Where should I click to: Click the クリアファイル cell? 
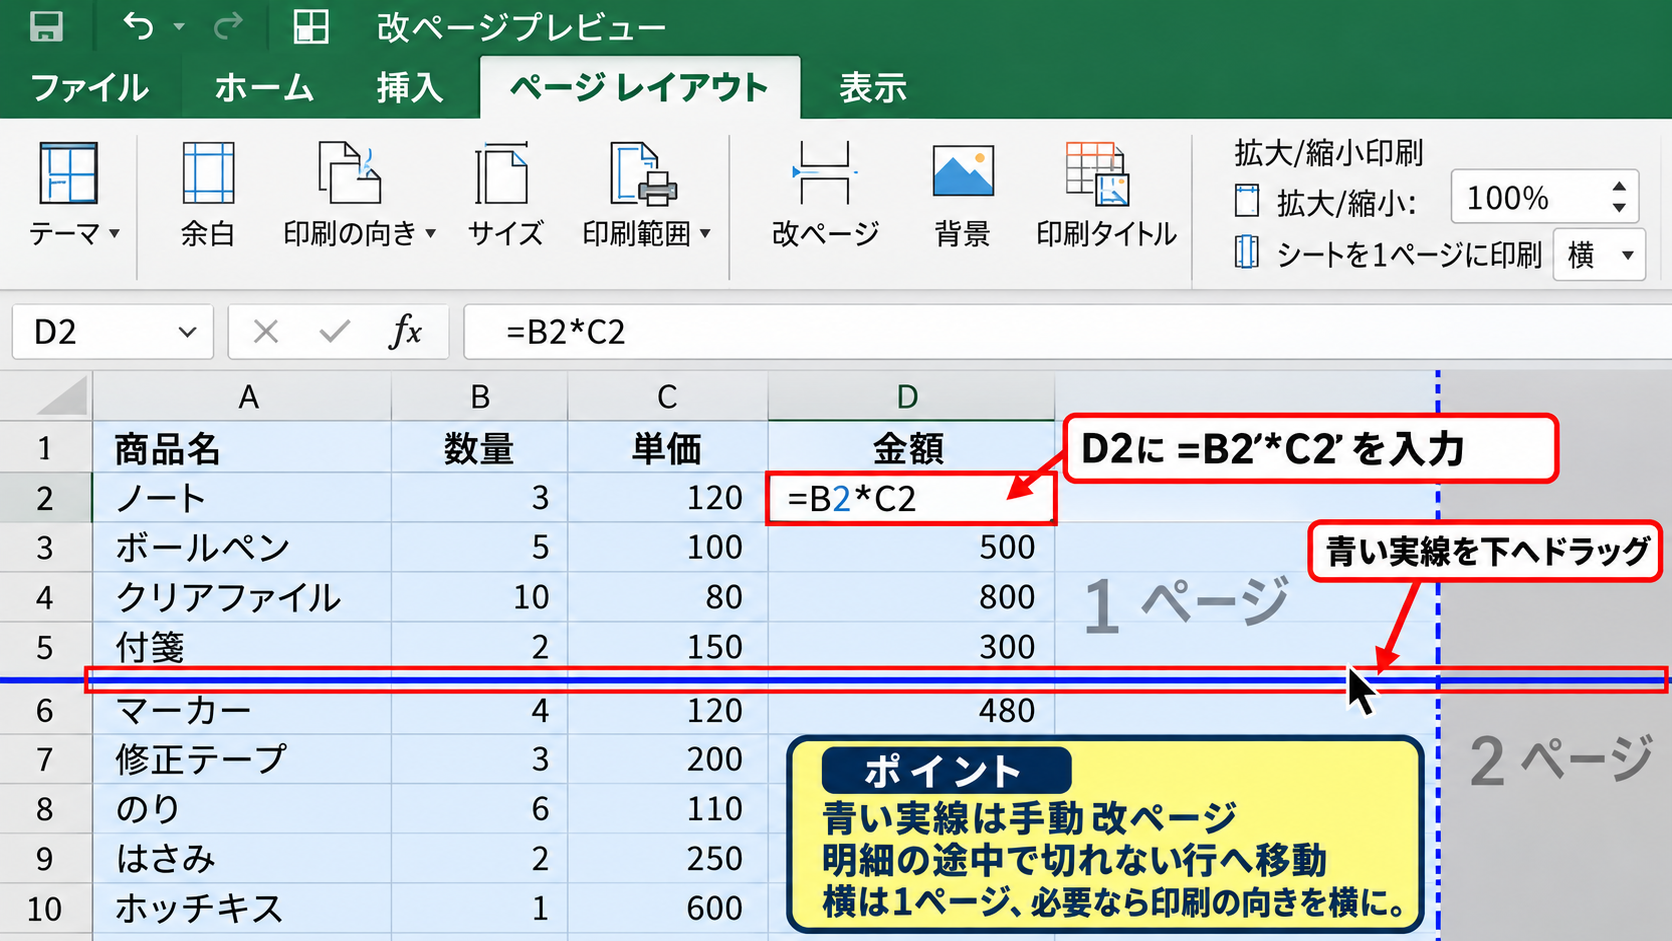pos(242,597)
